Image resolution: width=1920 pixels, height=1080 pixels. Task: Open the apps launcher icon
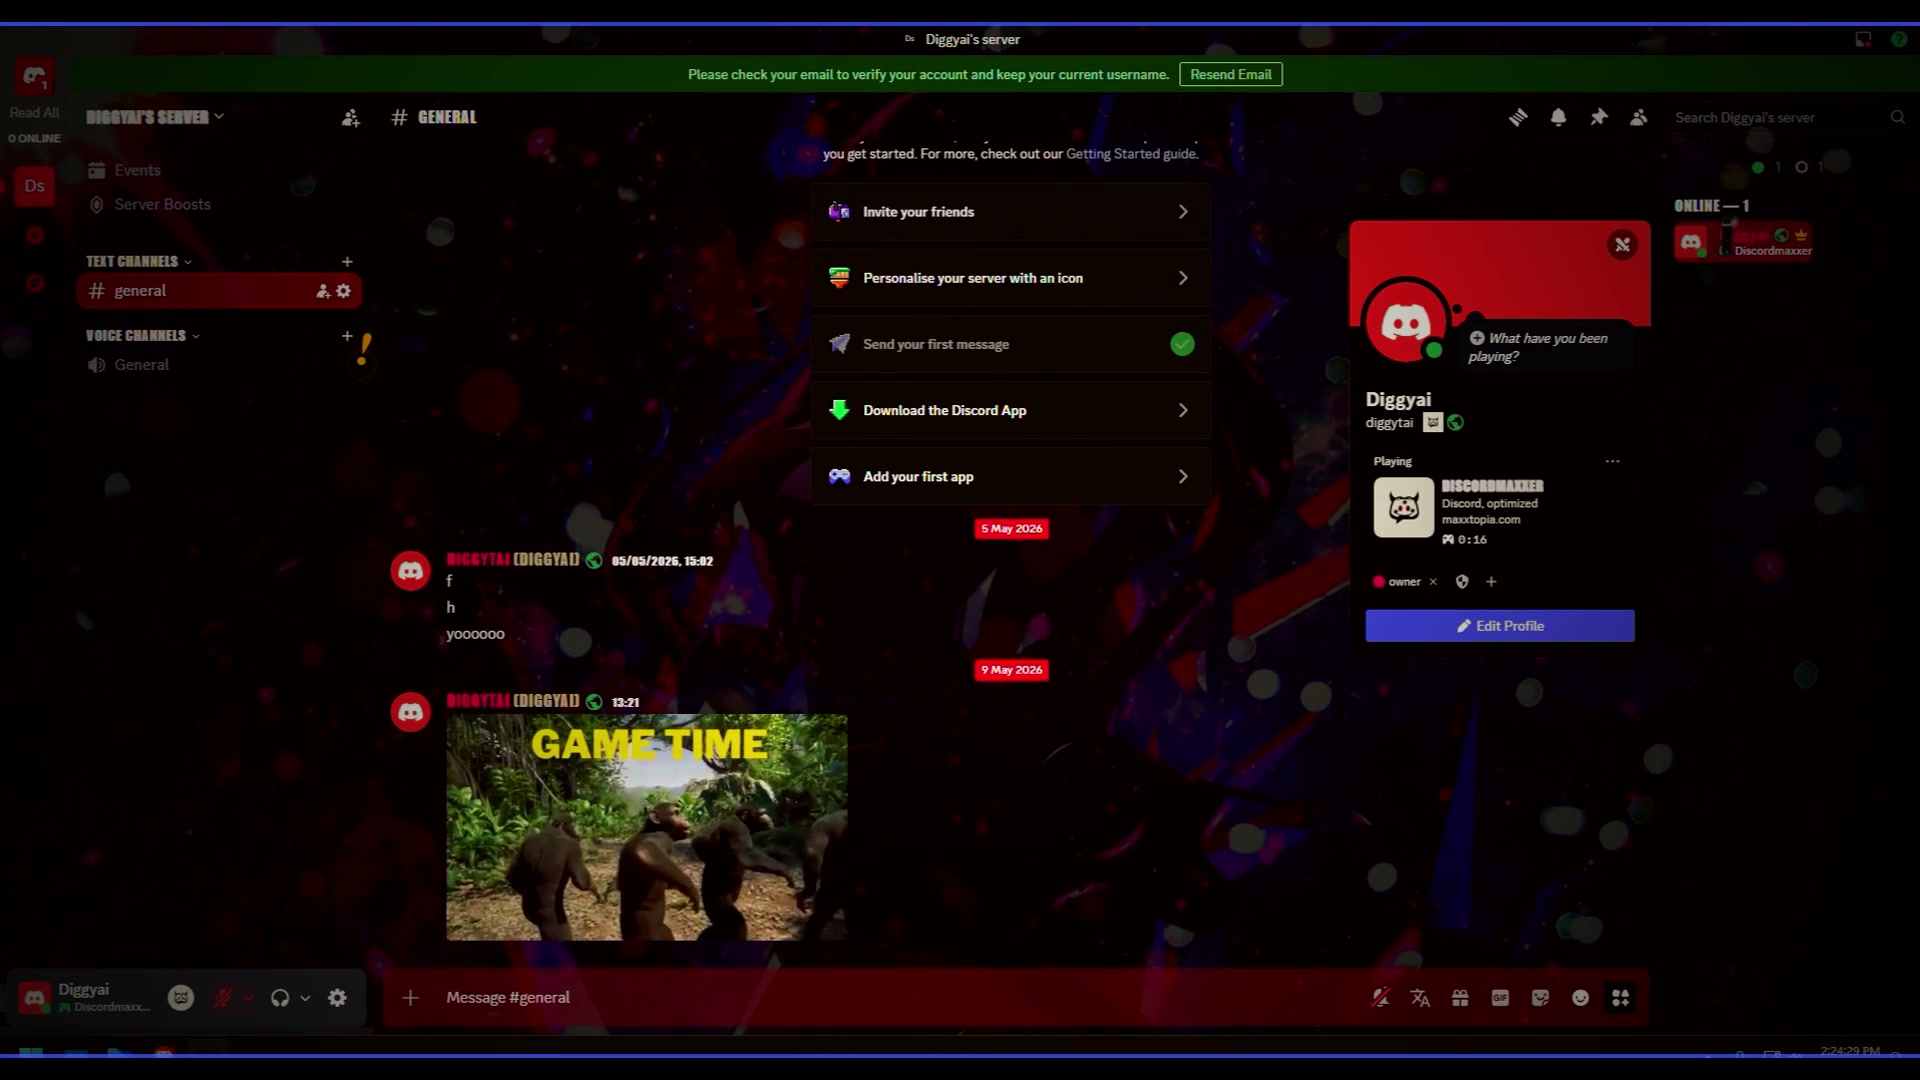[1620, 998]
